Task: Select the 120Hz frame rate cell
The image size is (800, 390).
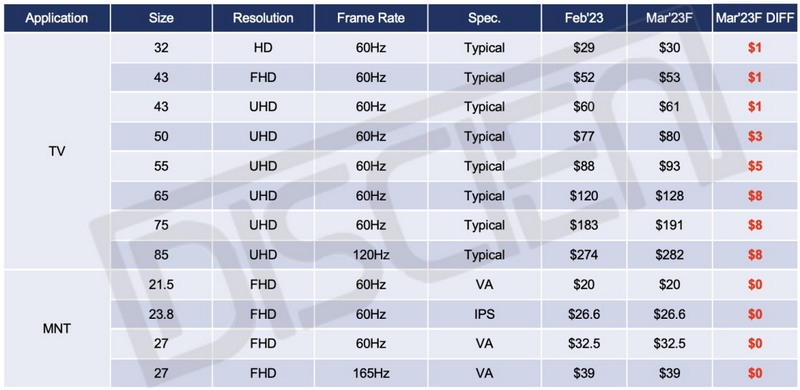Action: point(371,254)
